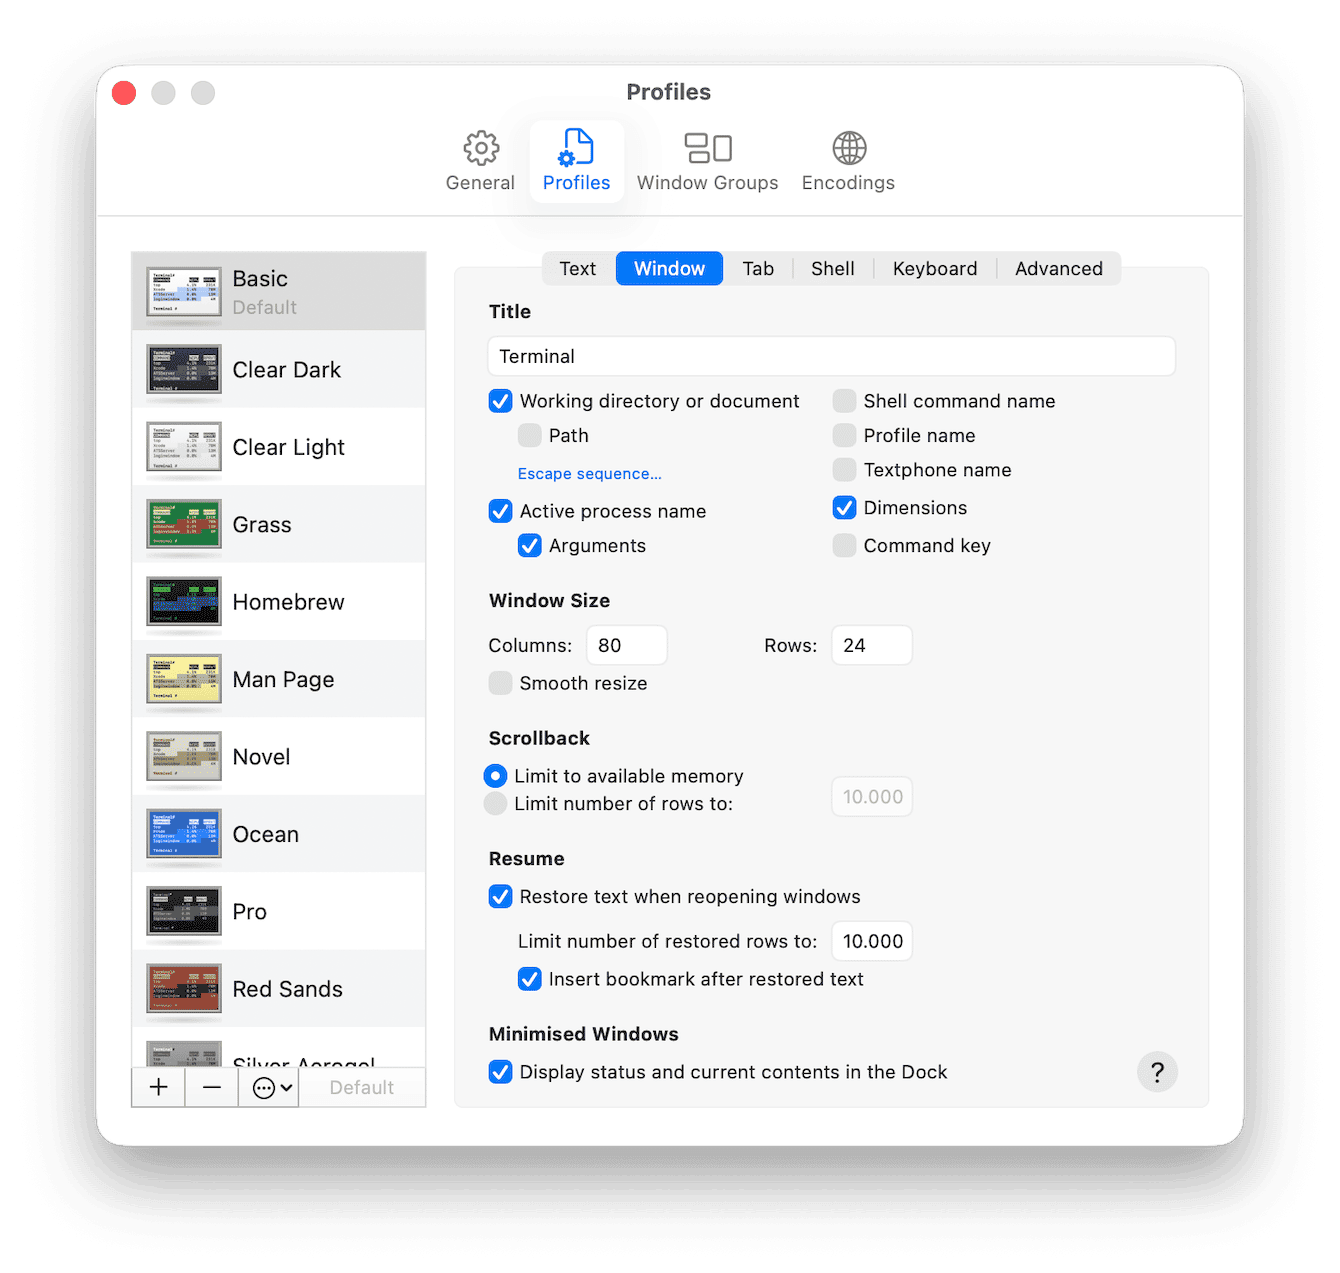Viewport: 1340px width, 1273px height.
Task: Click the minus button to remove profile
Action: [x=211, y=1087]
